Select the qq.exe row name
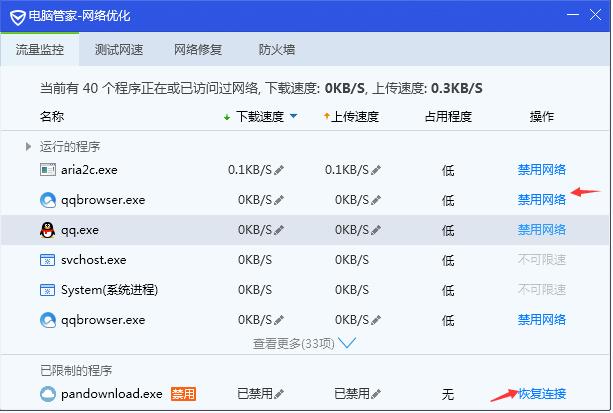This screenshot has width=613, height=413. 80,230
